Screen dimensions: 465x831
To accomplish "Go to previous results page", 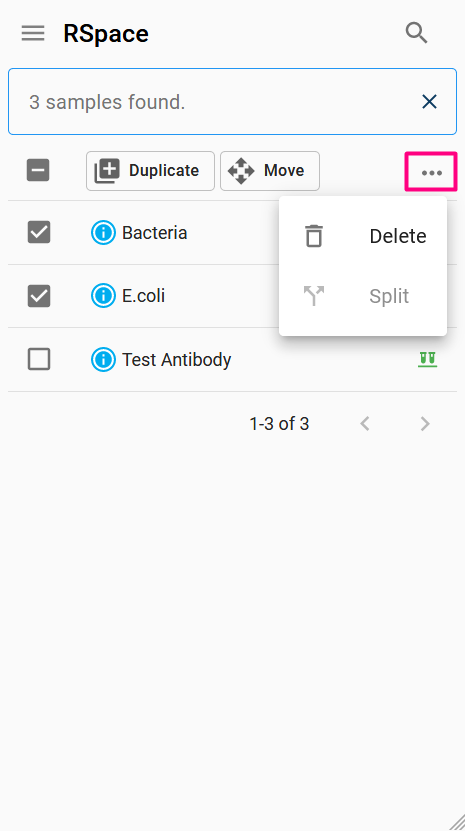I will coord(365,424).
